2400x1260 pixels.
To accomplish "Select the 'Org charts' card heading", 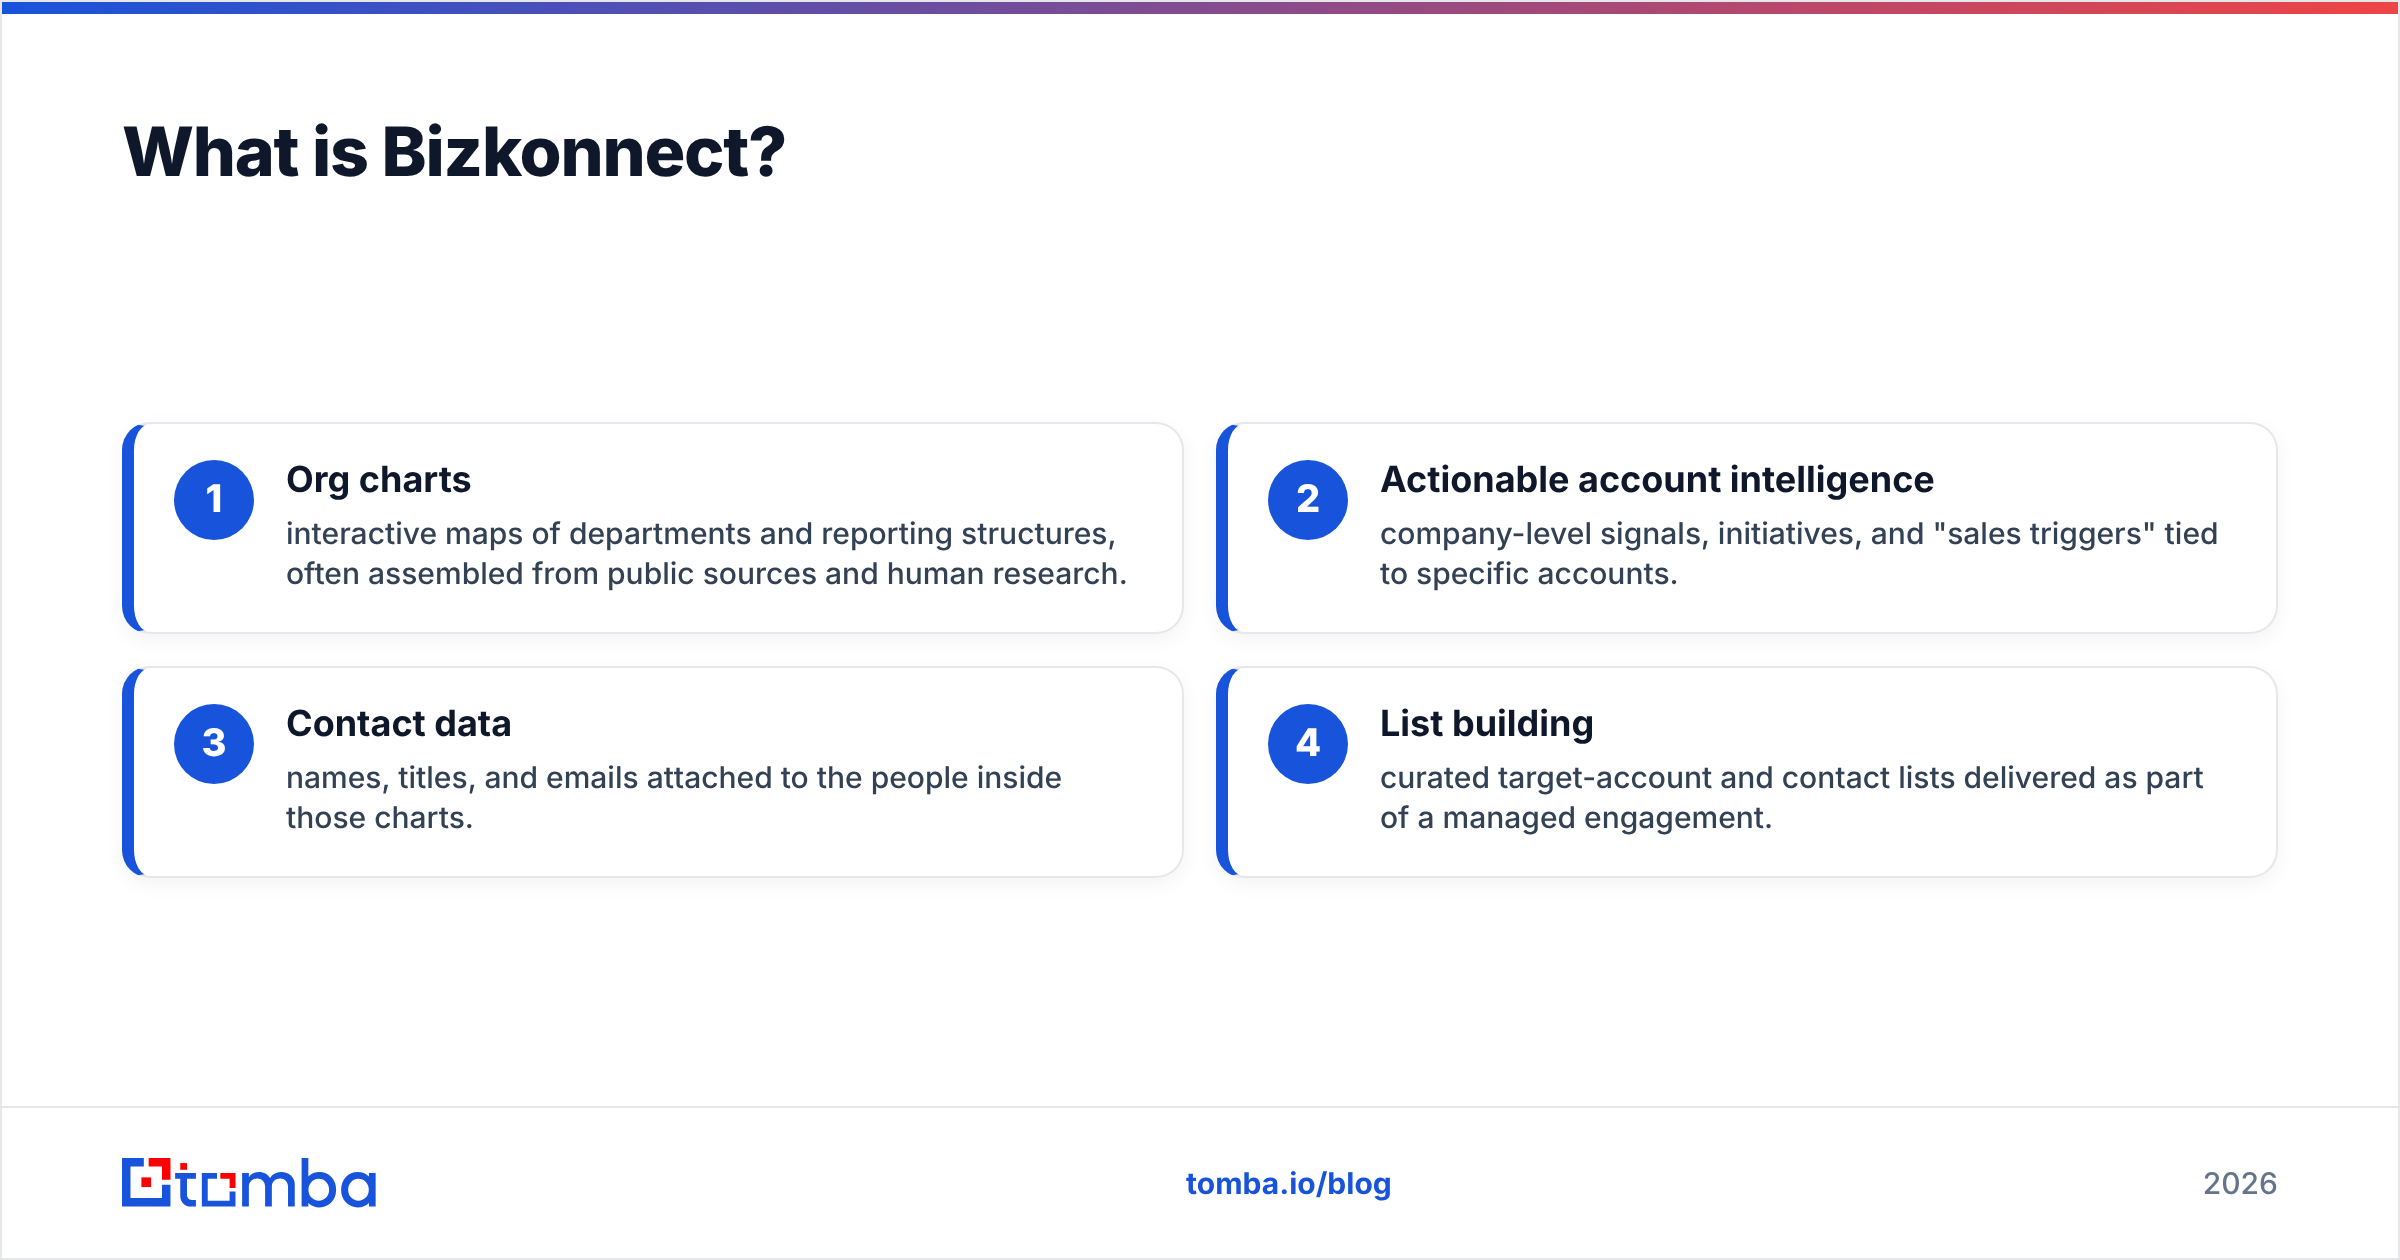I will 378,481.
